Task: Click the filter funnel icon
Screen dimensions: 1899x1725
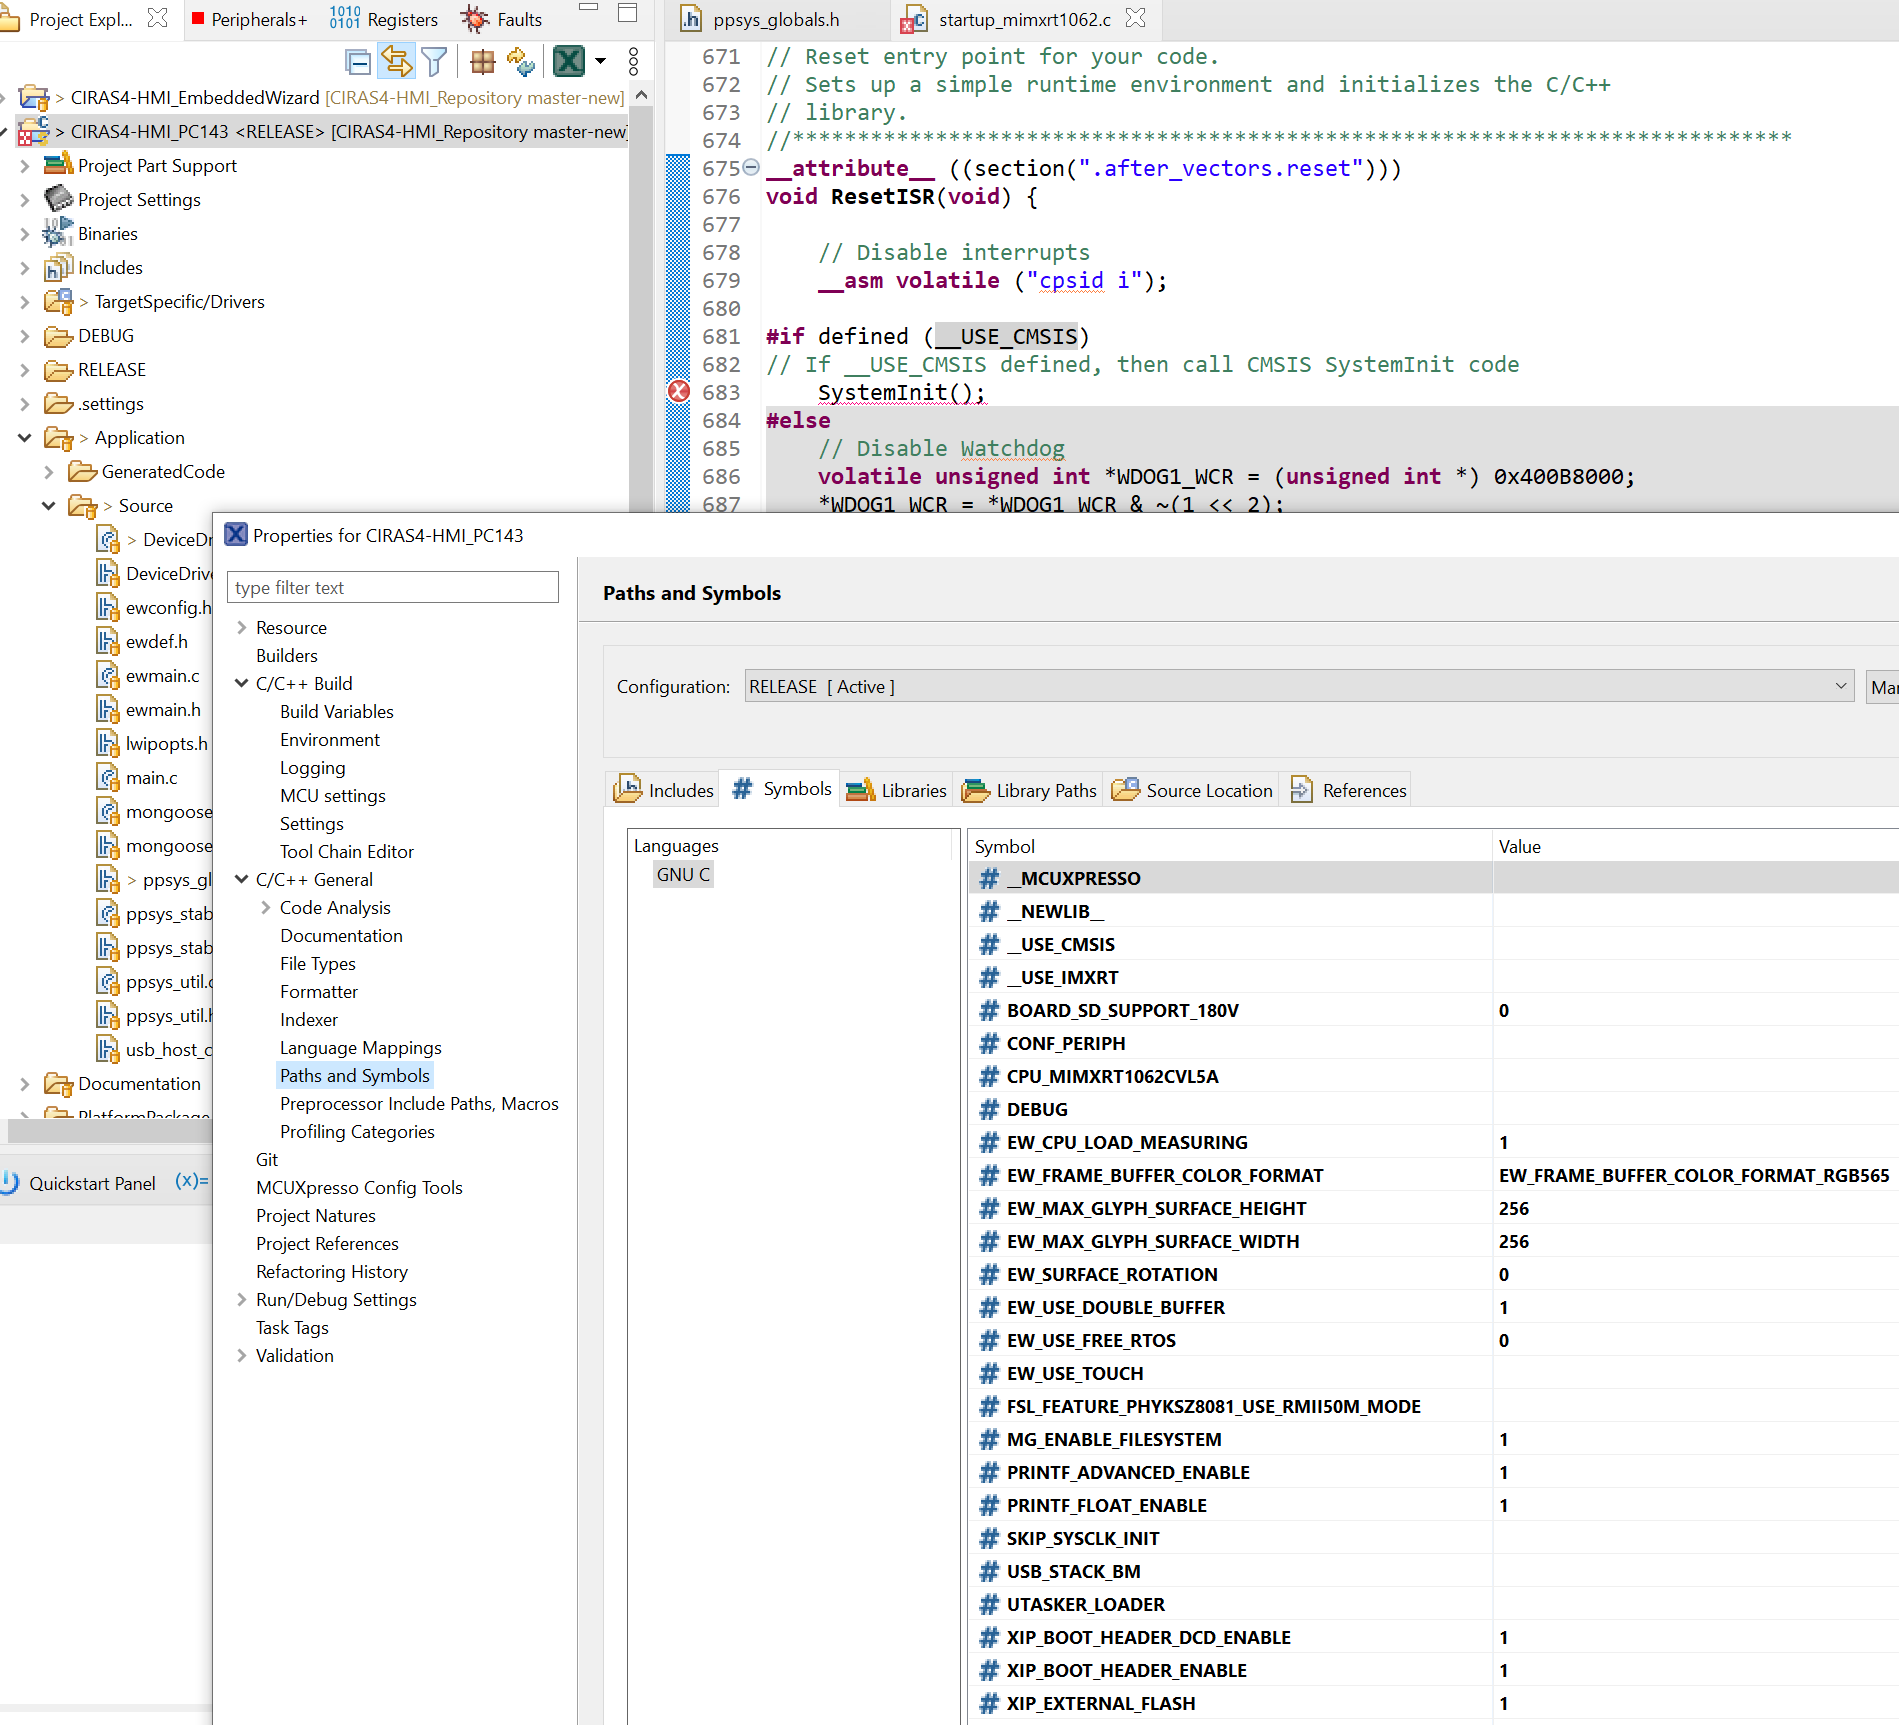Action: pos(434,62)
